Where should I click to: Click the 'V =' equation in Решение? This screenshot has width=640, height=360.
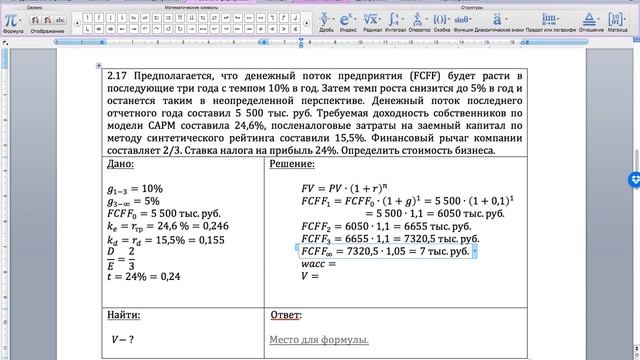coord(310,276)
